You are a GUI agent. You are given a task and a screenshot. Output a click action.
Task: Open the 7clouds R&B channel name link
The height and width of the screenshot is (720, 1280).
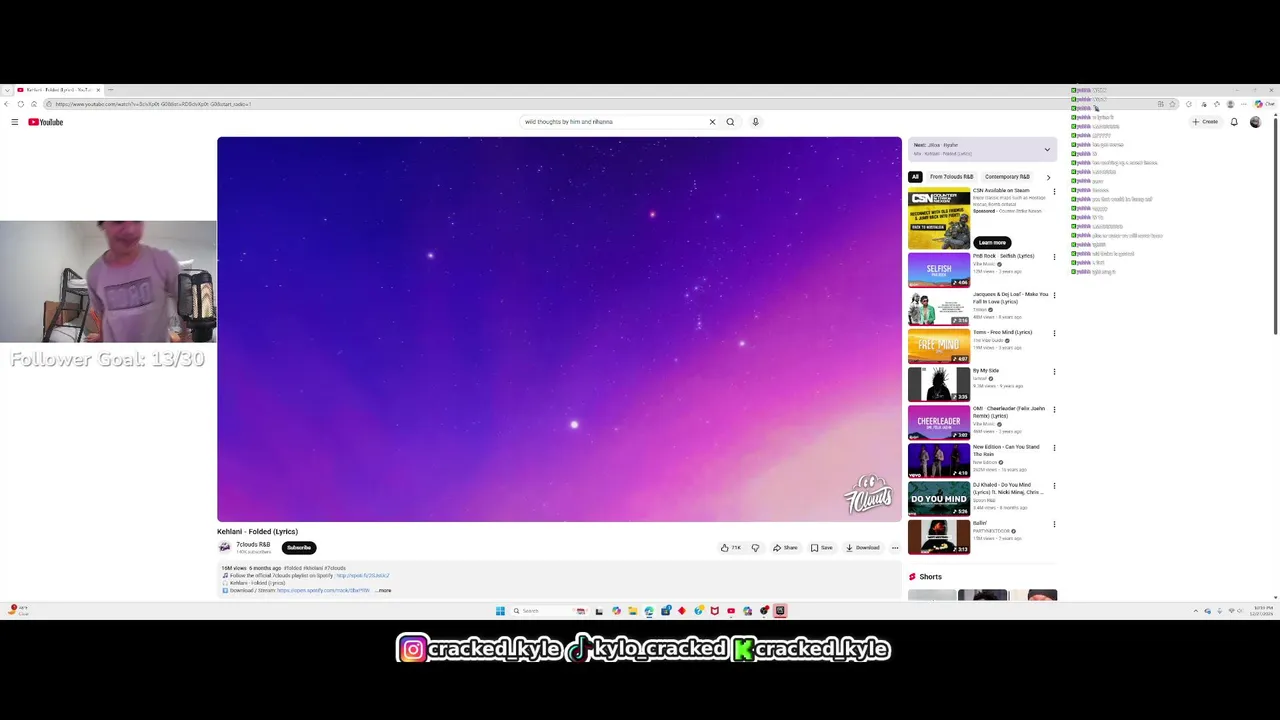coord(253,545)
